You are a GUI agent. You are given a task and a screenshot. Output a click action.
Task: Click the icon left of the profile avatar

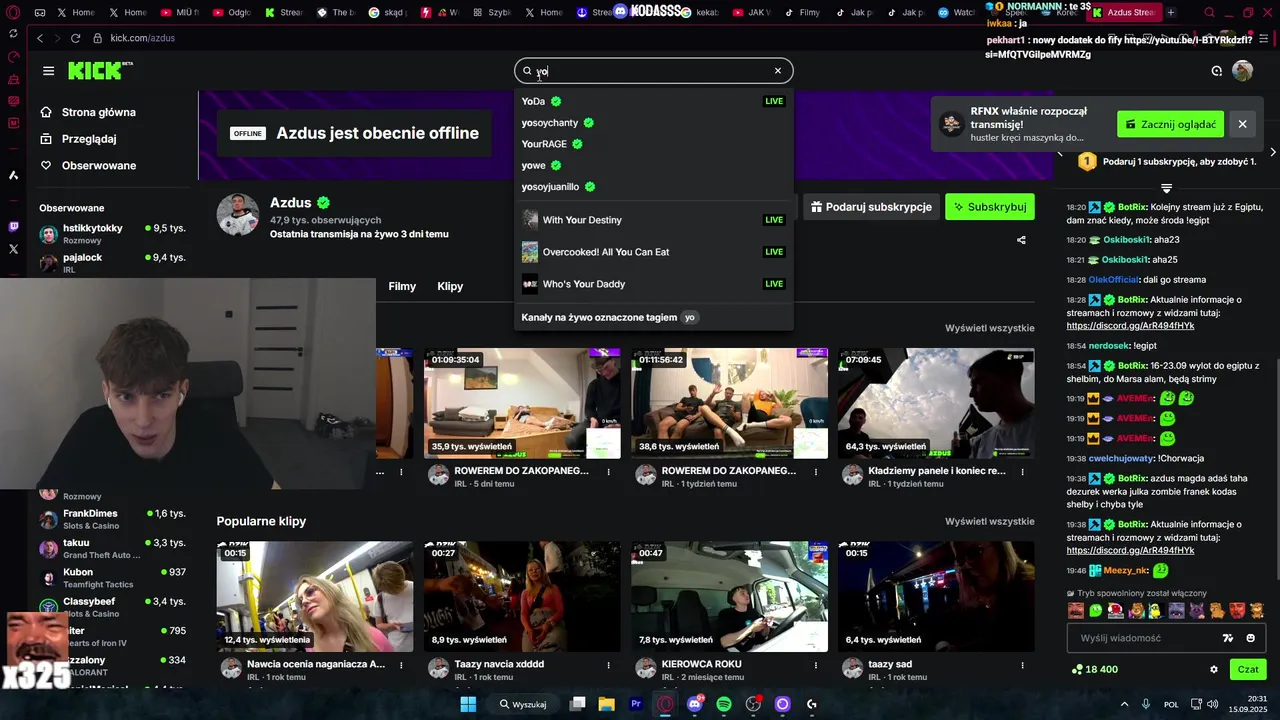1216,71
